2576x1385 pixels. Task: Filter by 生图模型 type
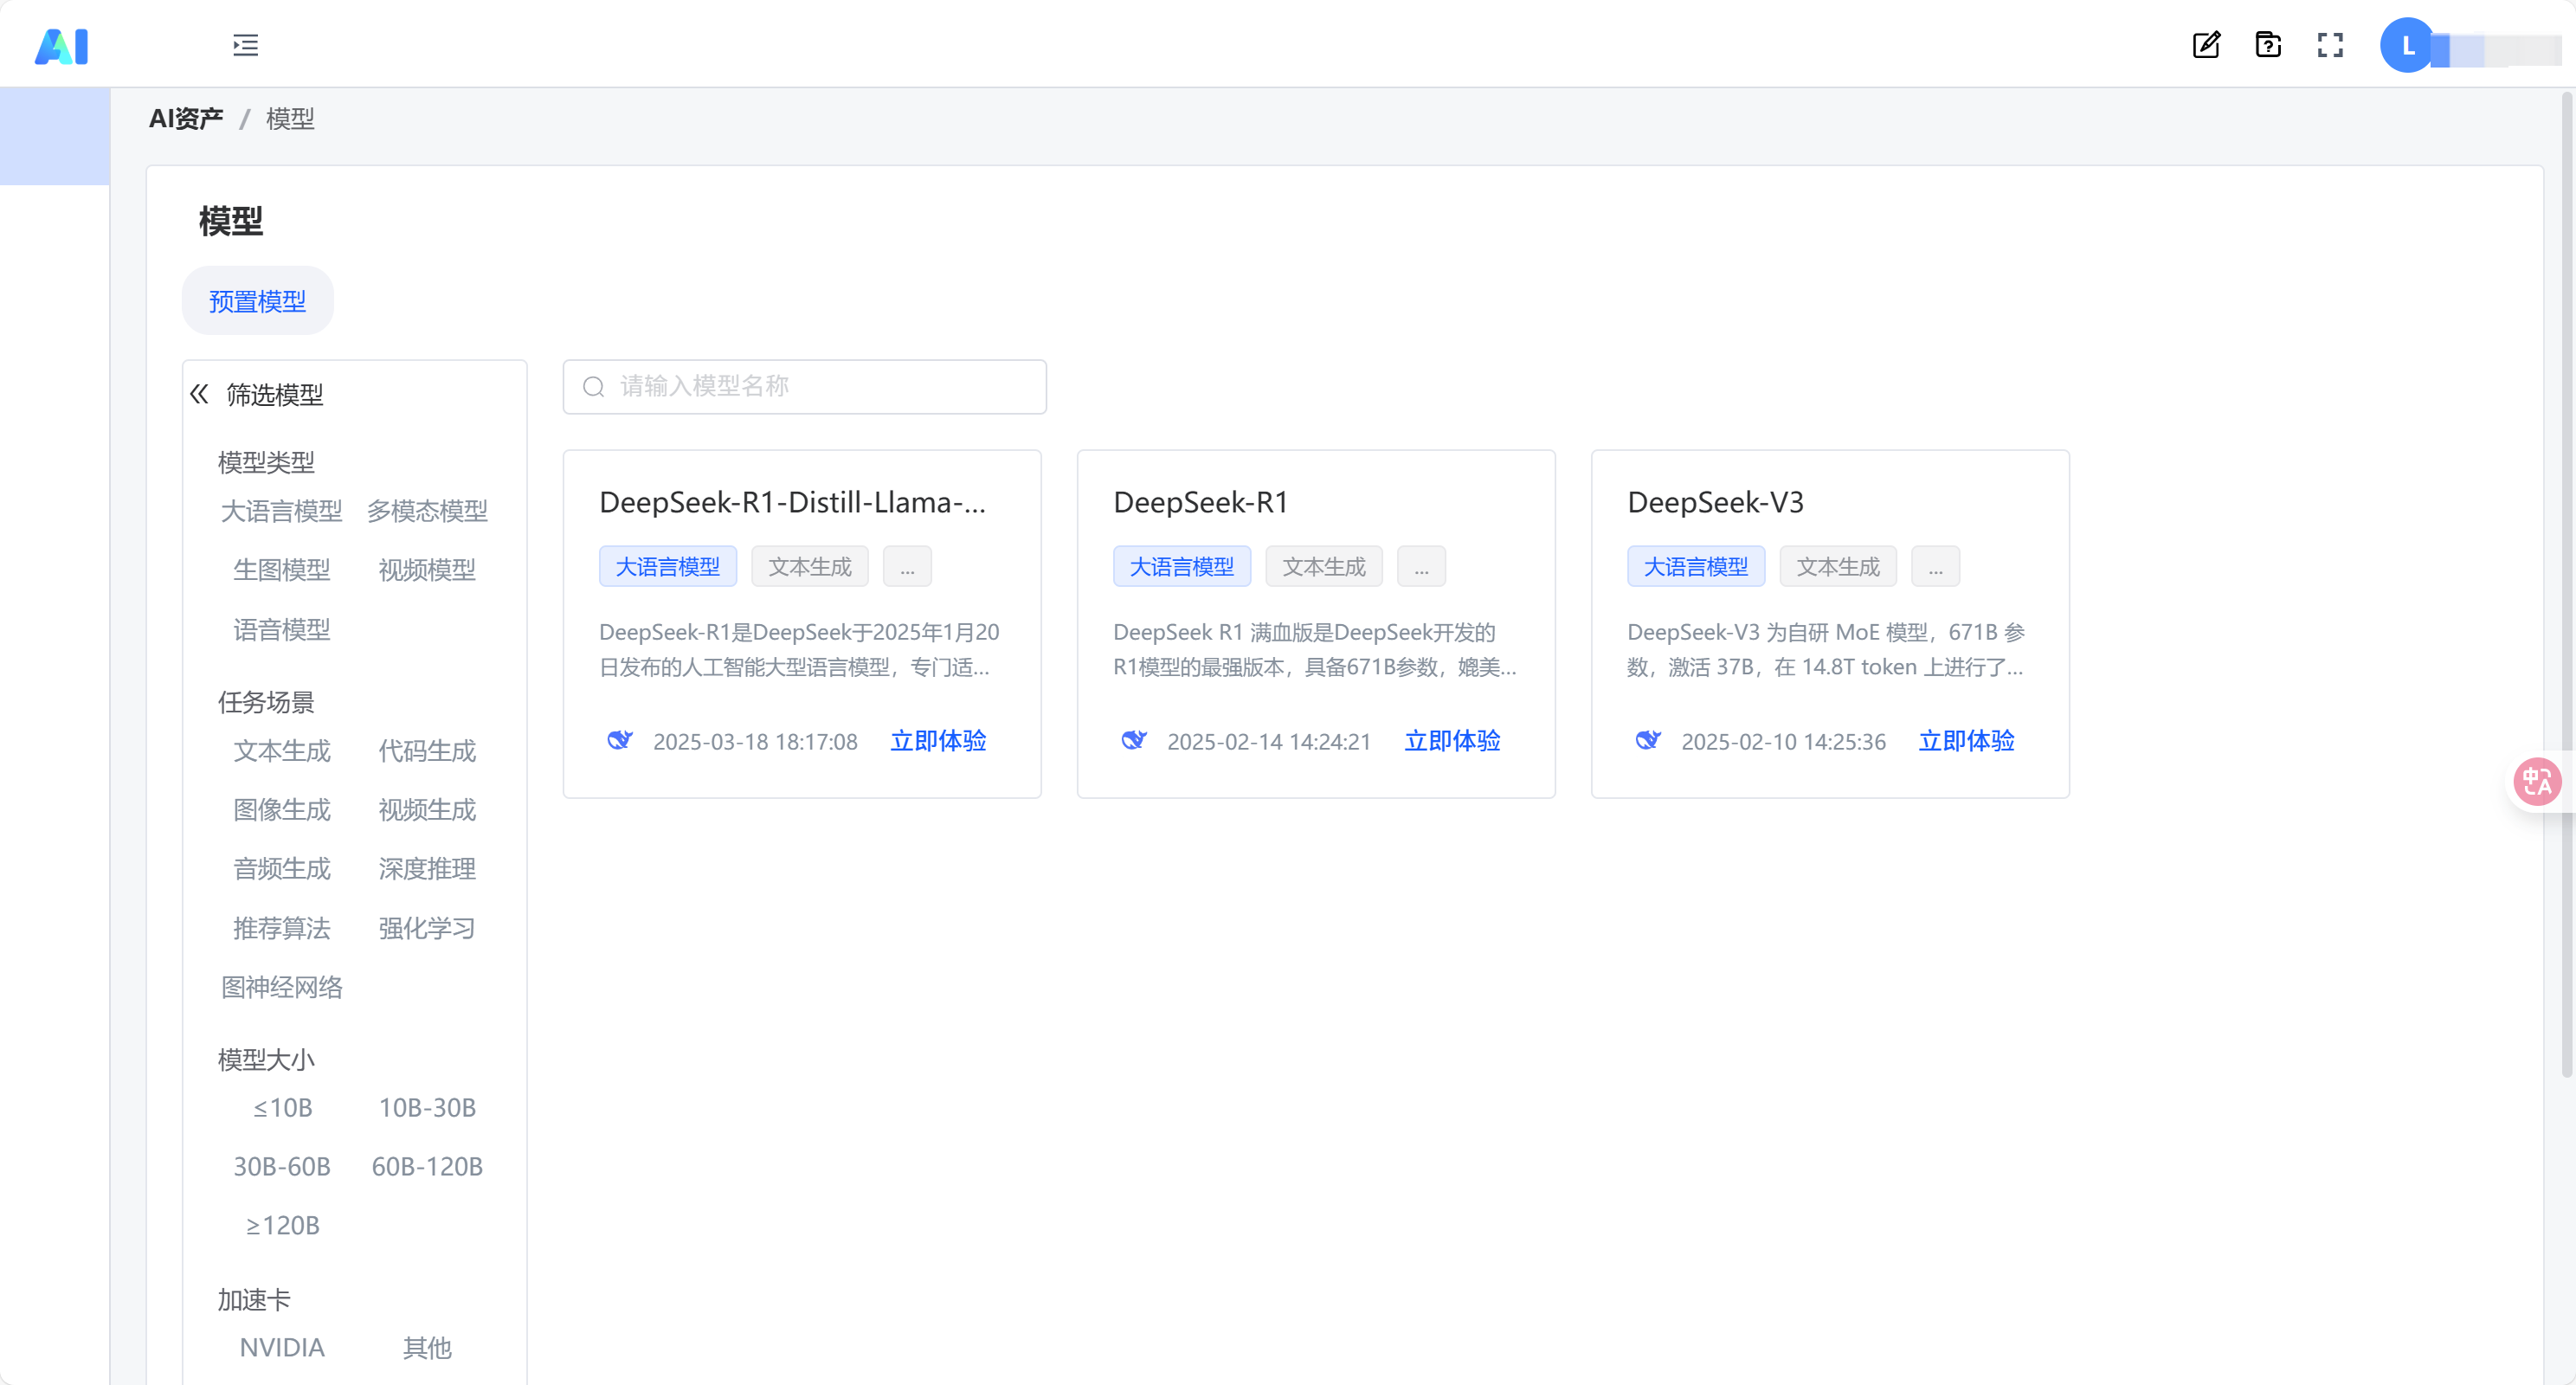[281, 570]
